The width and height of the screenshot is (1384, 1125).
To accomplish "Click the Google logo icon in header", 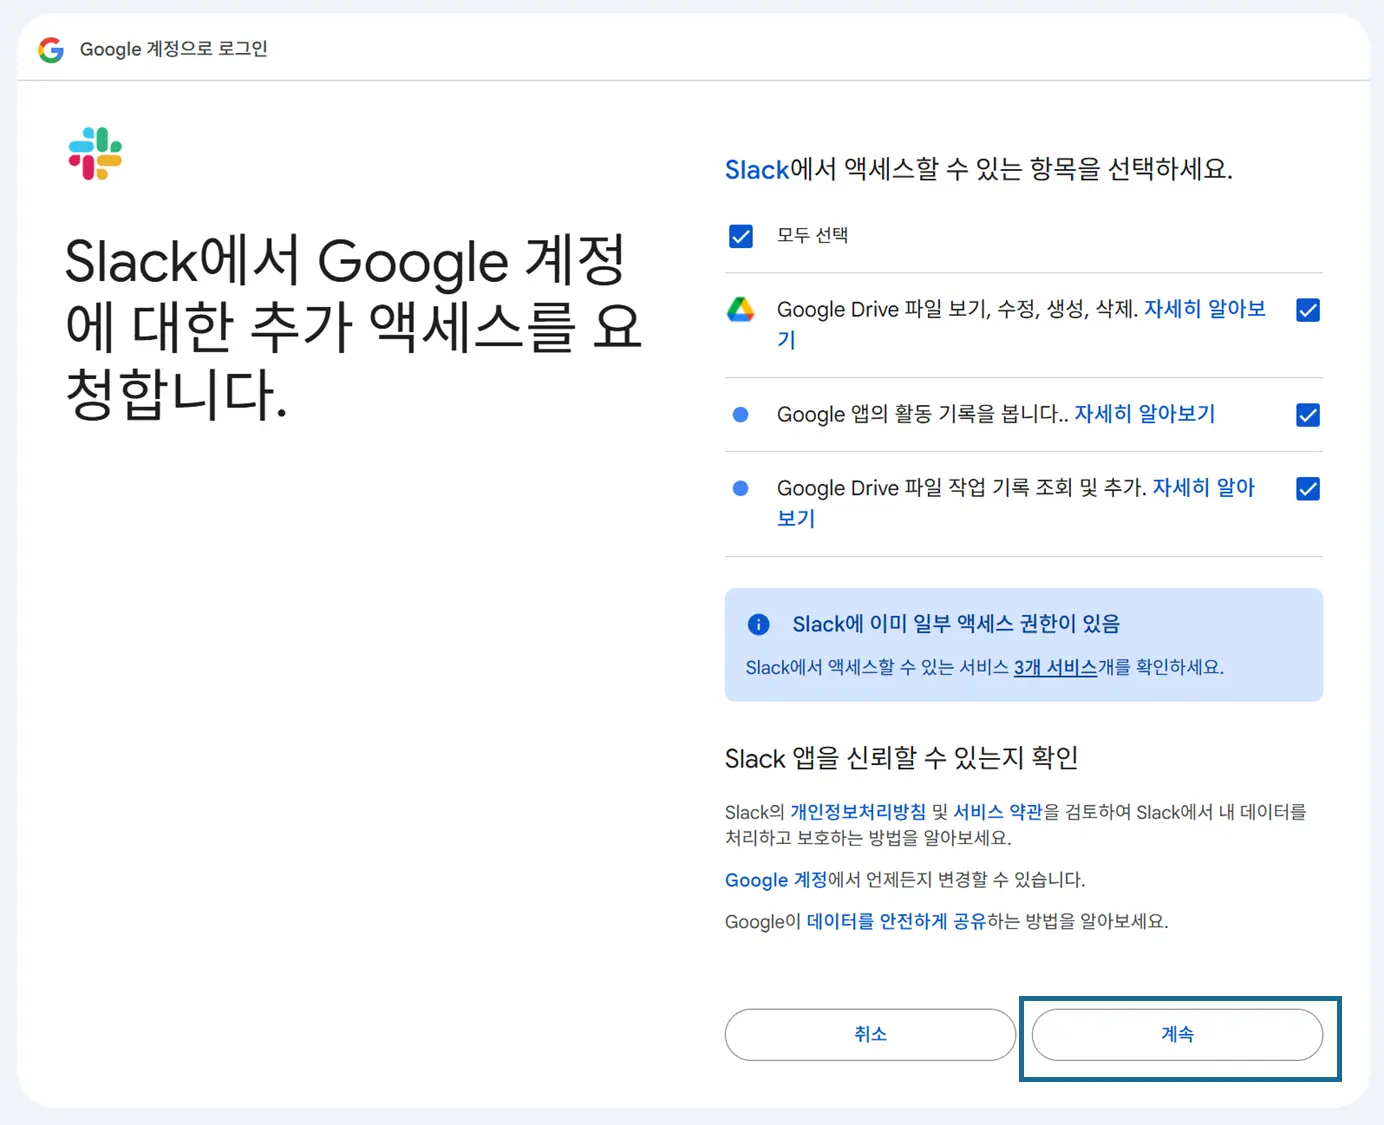I will pyautogui.click(x=51, y=49).
